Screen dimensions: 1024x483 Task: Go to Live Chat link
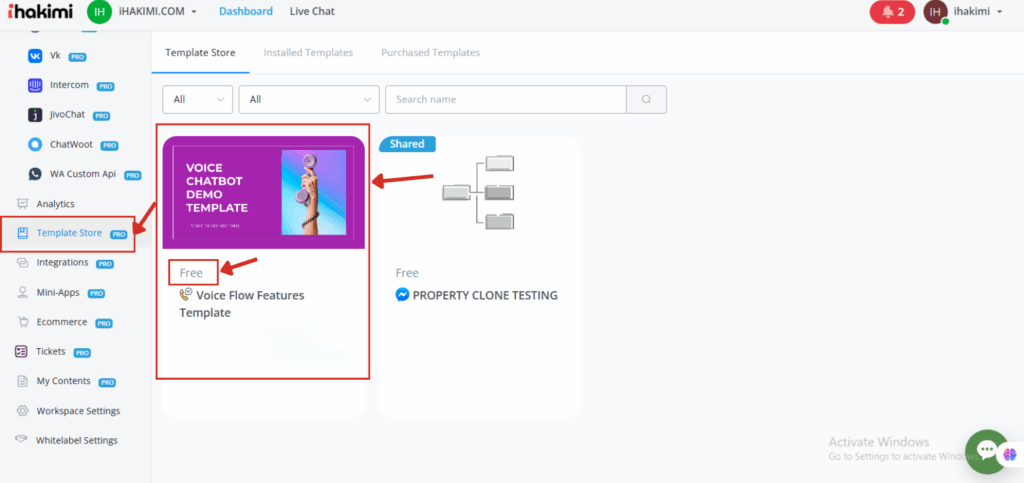[312, 12]
